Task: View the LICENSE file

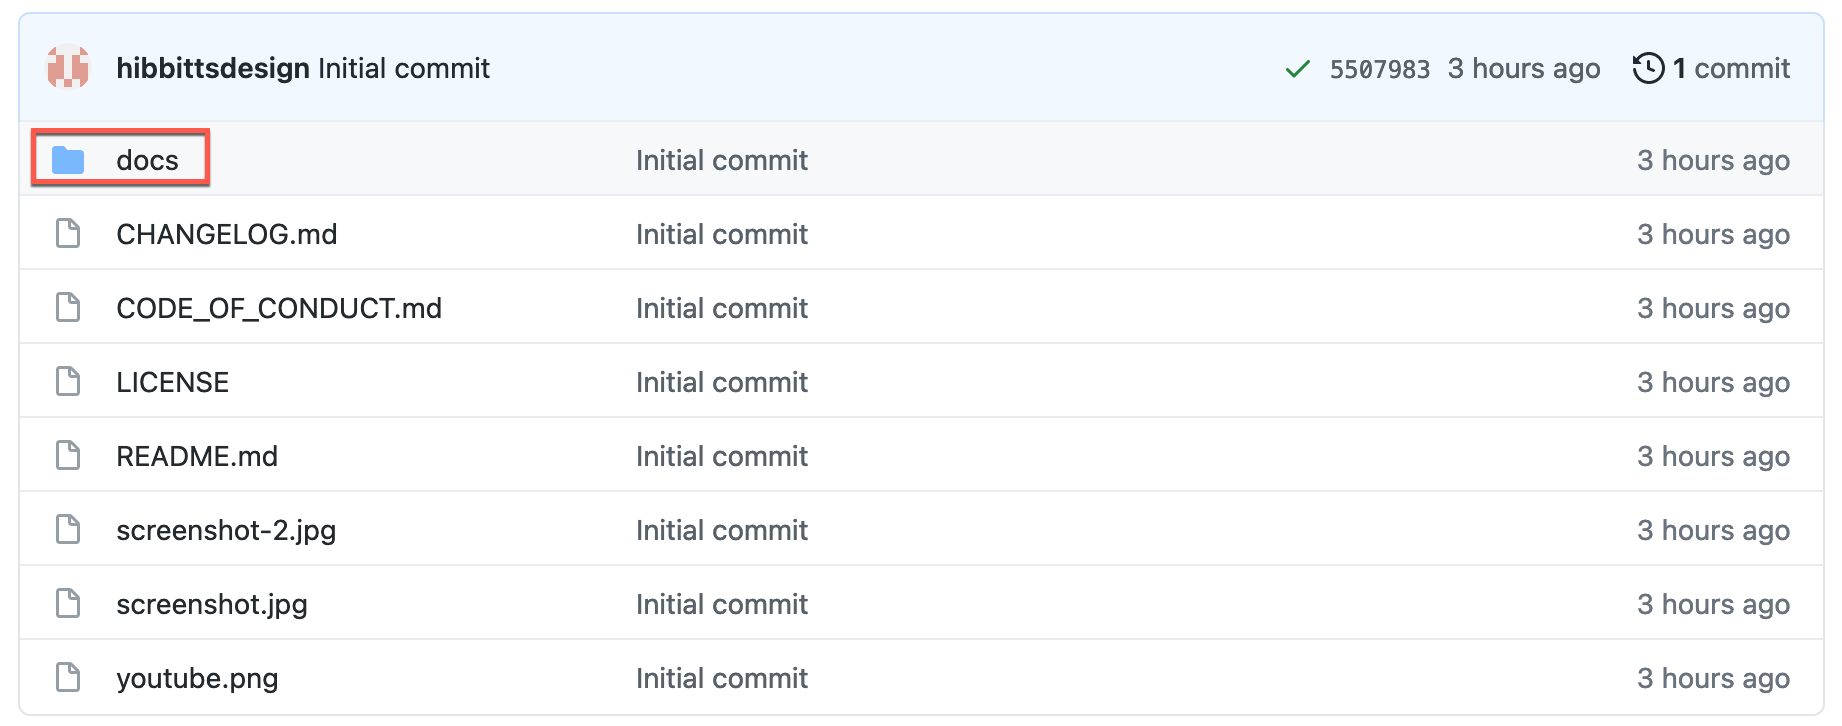Action: (x=172, y=380)
